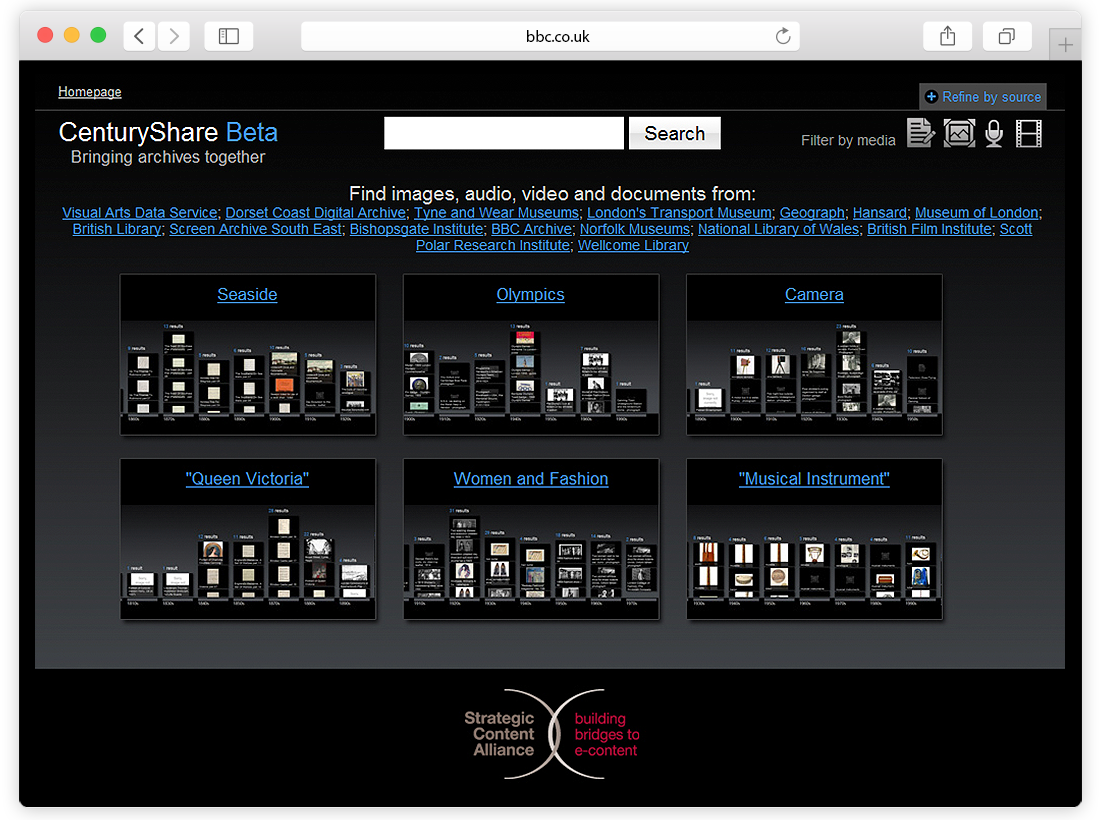This screenshot has height=820, width=1100.
Task: Open the Hansard source link
Action: pyautogui.click(x=880, y=213)
